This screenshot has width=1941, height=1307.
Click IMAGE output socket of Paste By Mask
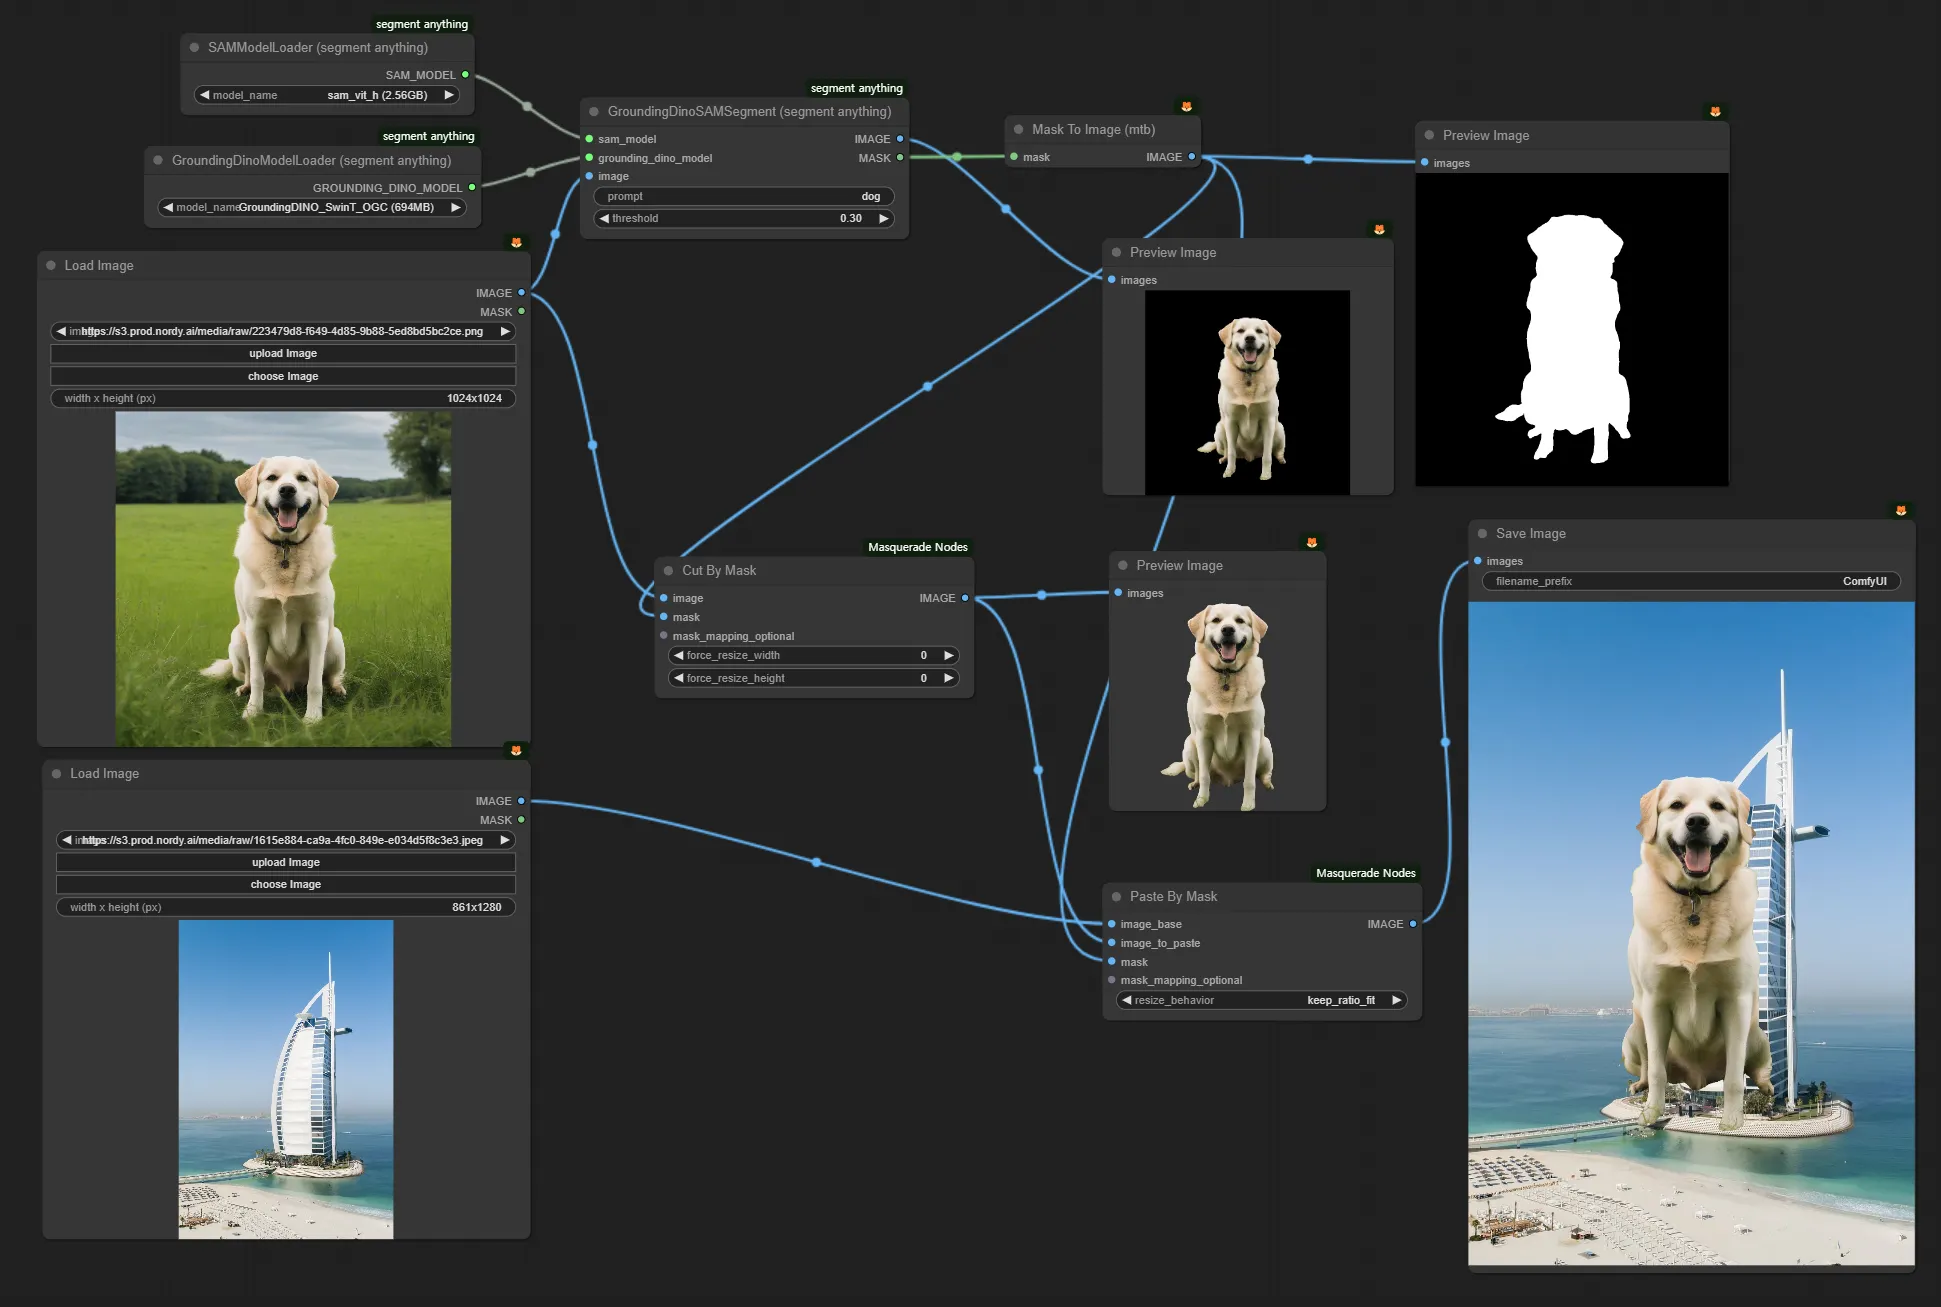[1413, 924]
